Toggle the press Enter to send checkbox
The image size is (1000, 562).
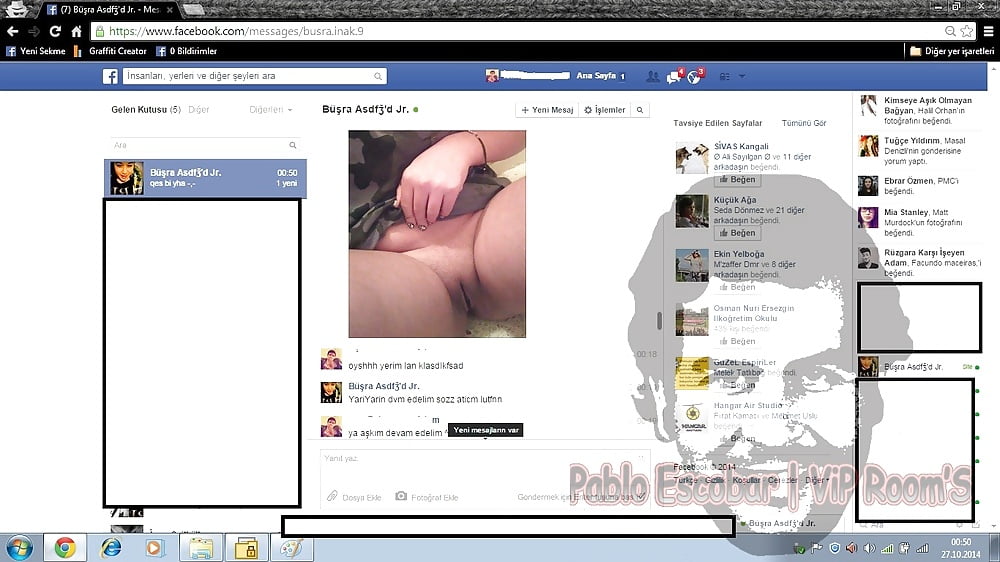point(643,496)
